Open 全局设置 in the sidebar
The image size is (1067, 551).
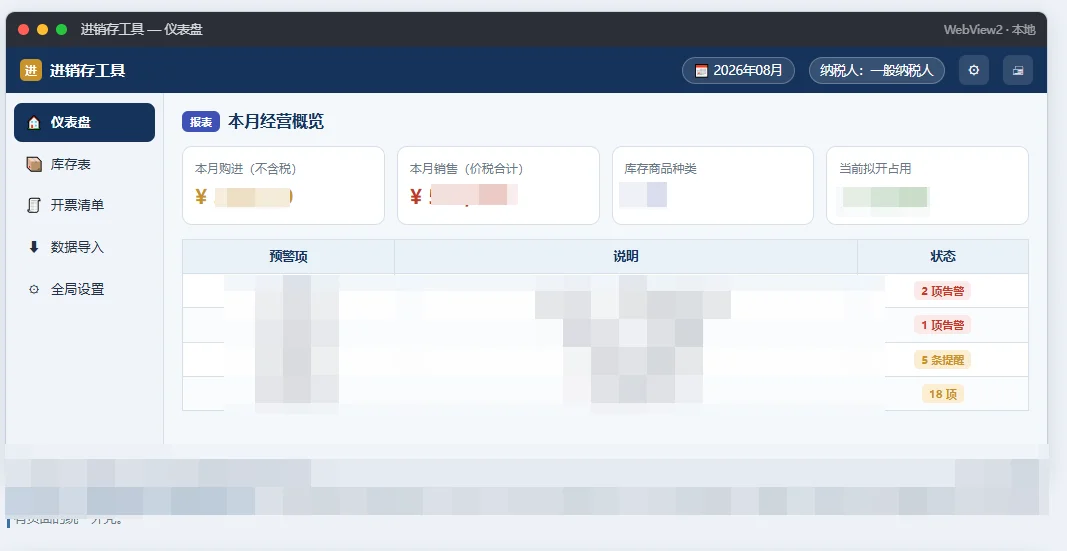click(84, 289)
